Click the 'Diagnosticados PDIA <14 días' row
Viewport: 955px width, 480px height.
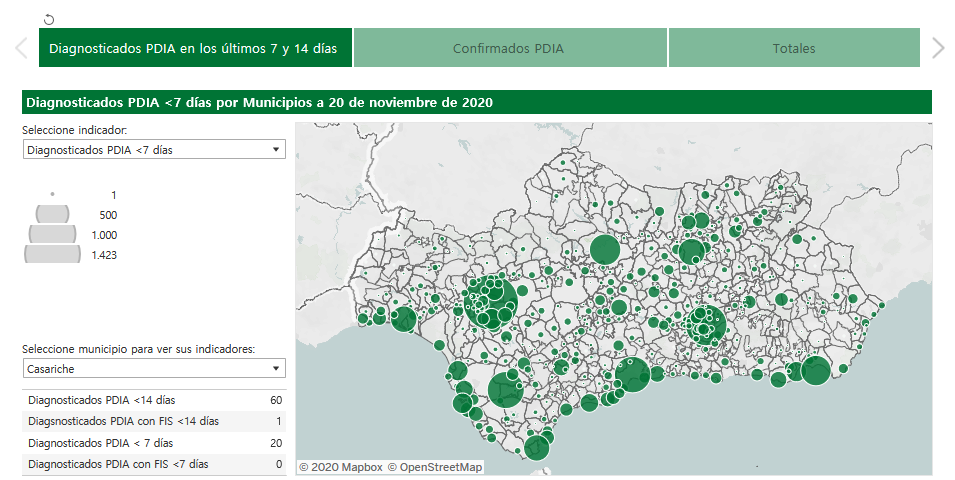pyautogui.click(x=153, y=400)
